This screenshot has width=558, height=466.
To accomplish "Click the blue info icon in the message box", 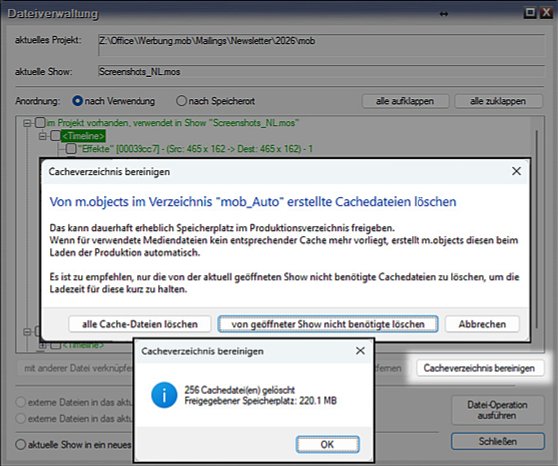I will (164, 395).
